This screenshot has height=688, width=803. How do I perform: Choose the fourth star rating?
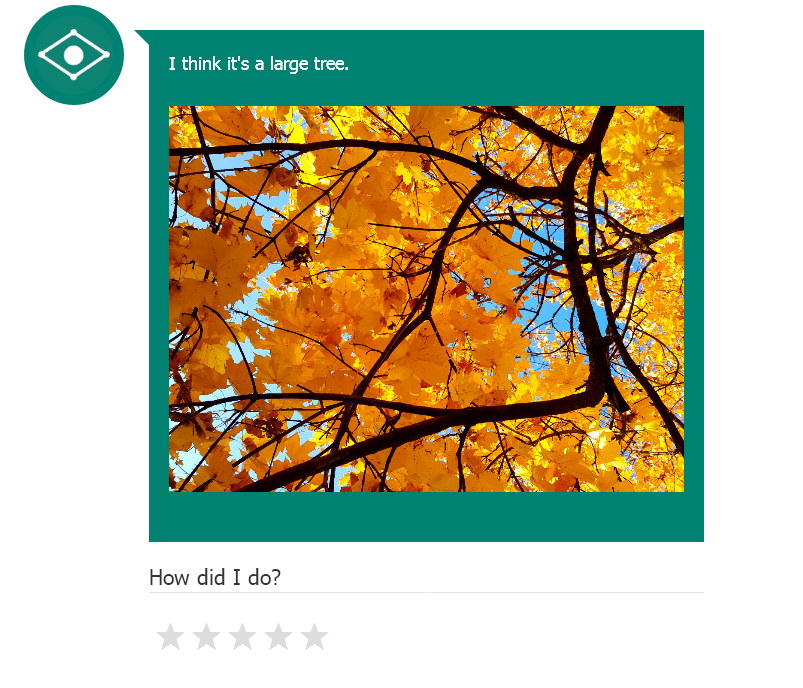pos(279,637)
